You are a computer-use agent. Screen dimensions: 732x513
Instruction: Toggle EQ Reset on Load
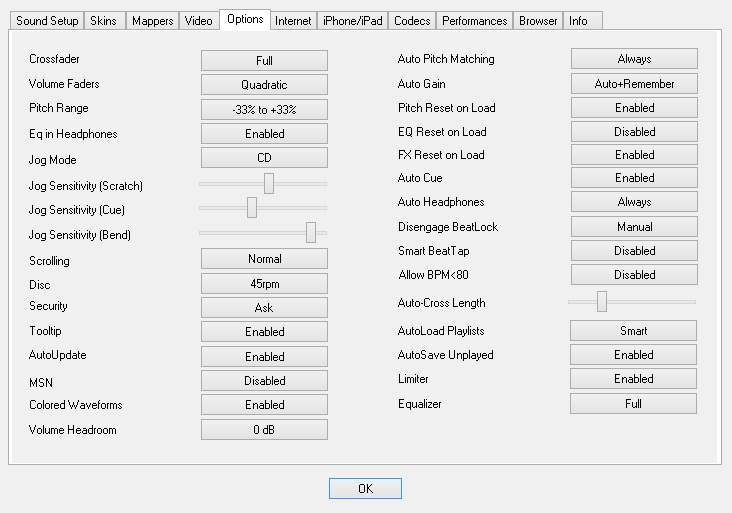pos(634,132)
